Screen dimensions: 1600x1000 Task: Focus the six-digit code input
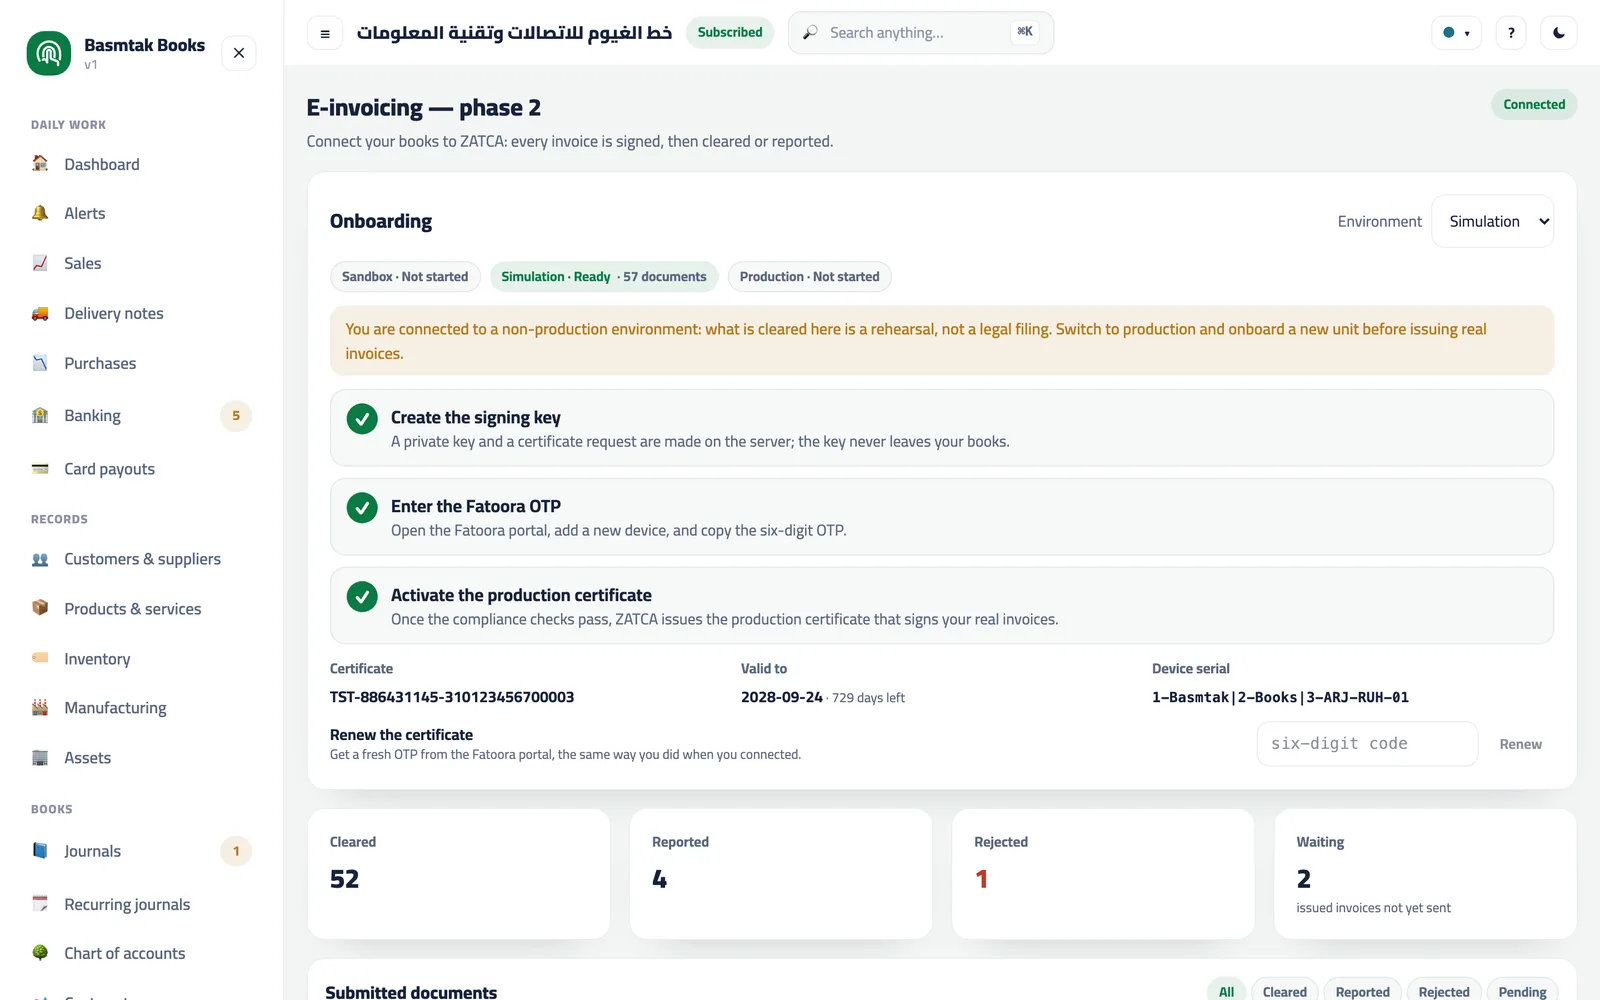pos(1367,744)
